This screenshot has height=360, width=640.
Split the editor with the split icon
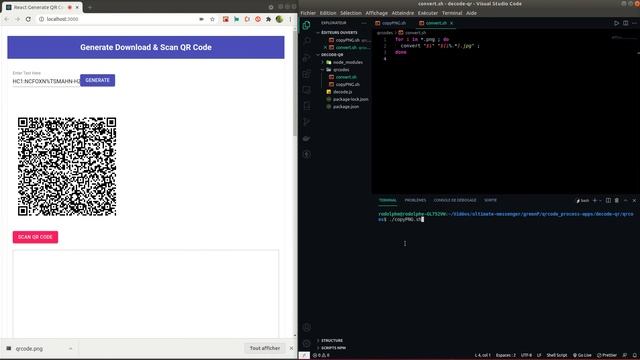pos(625,23)
